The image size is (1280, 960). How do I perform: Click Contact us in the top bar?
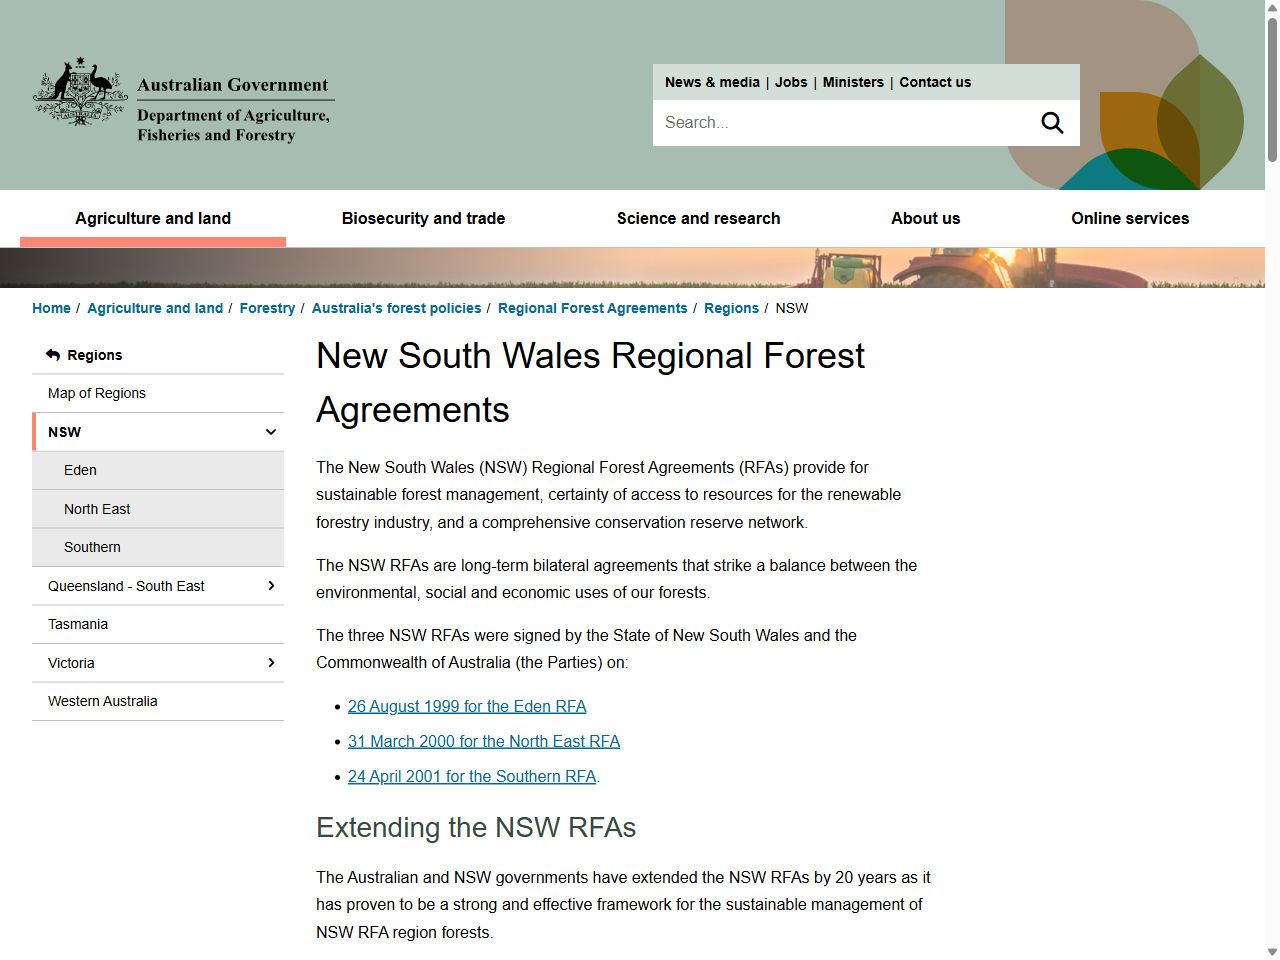point(934,82)
